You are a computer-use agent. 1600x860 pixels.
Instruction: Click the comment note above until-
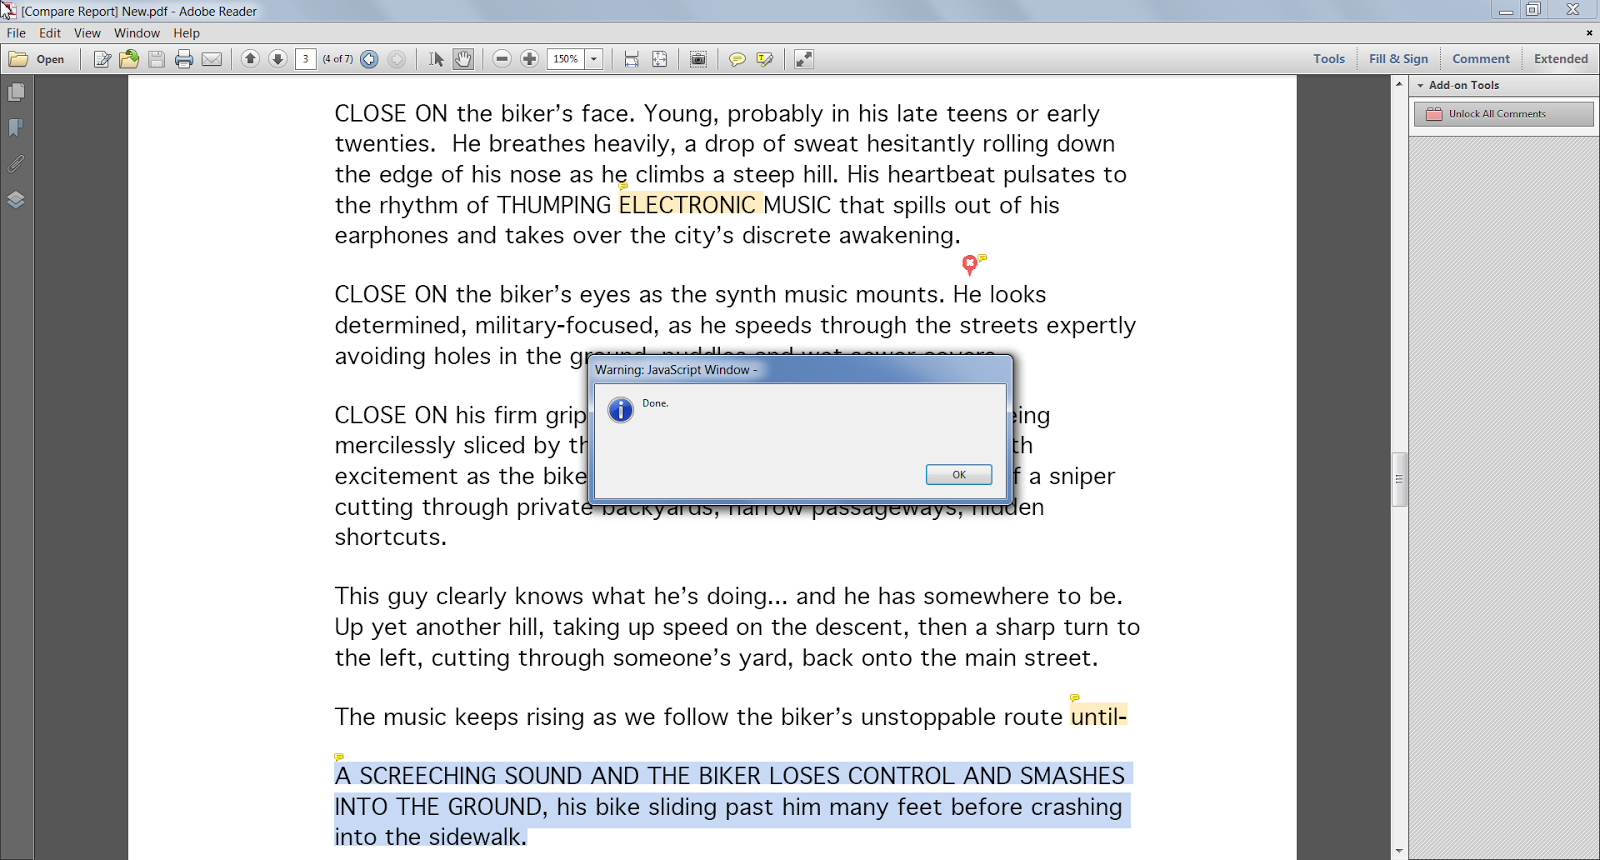pos(1075,698)
